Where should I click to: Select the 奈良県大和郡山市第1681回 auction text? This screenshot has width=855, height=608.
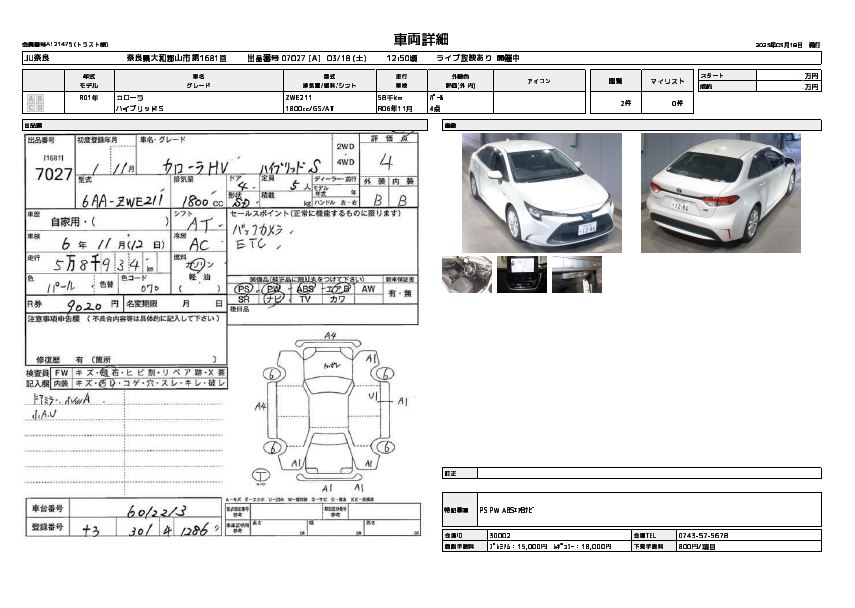click(176, 58)
